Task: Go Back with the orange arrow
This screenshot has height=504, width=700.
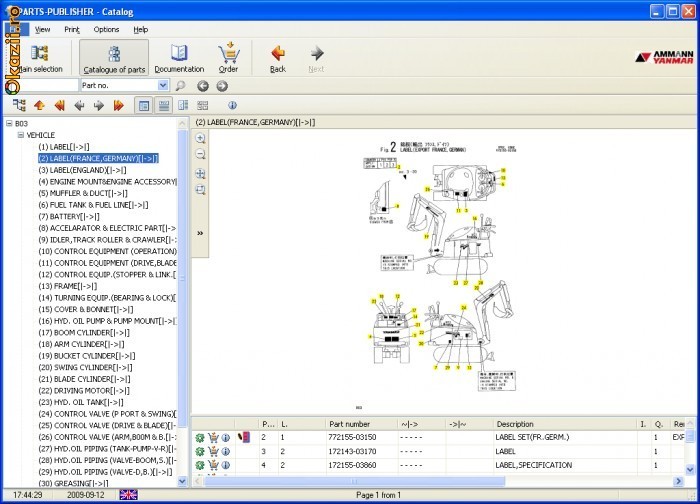Action: coord(278,58)
